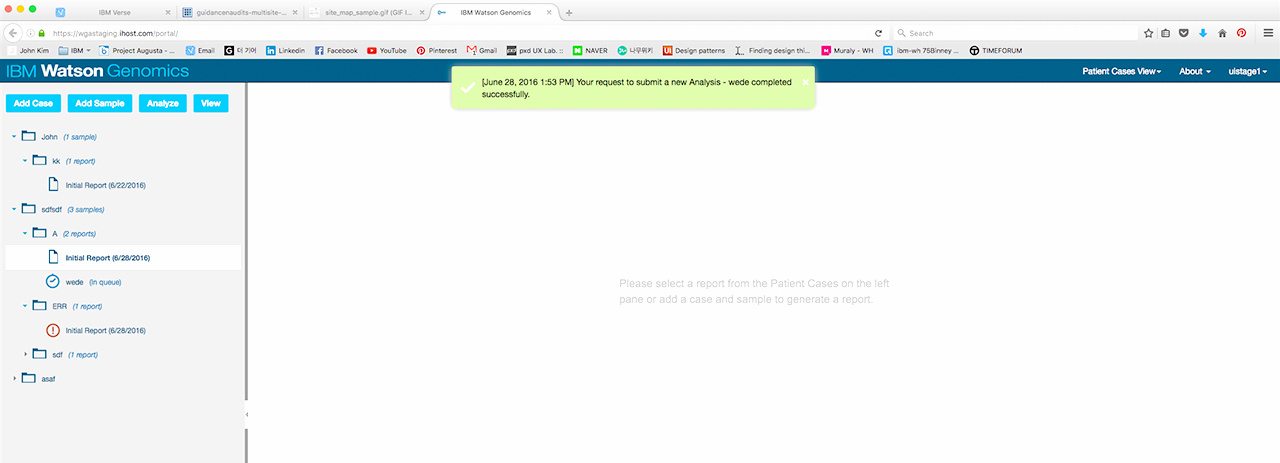1280x463 pixels.
Task: Open the bookmarks list icon
Action: point(1166,33)
